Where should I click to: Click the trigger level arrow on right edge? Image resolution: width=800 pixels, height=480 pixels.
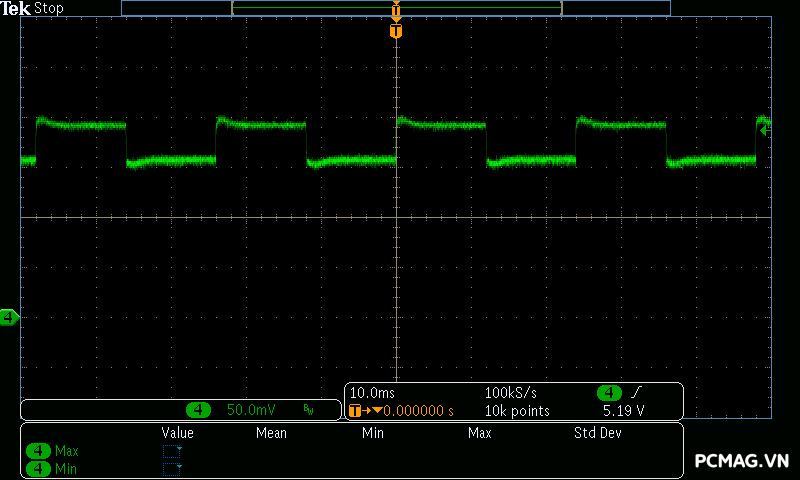click(x=765, y=130)
